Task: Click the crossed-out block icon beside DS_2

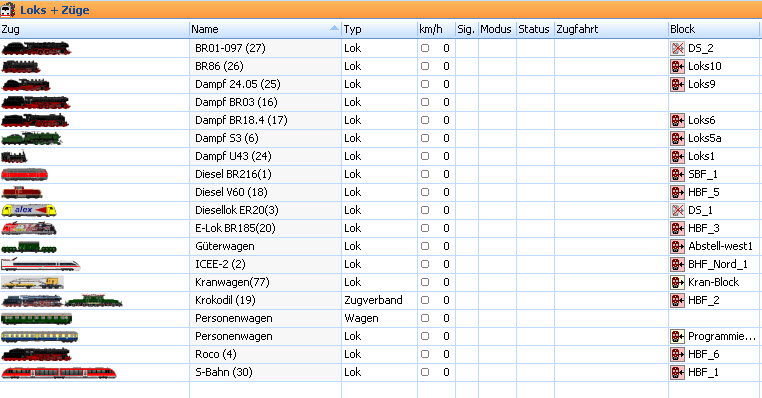Action: (677, 48)
